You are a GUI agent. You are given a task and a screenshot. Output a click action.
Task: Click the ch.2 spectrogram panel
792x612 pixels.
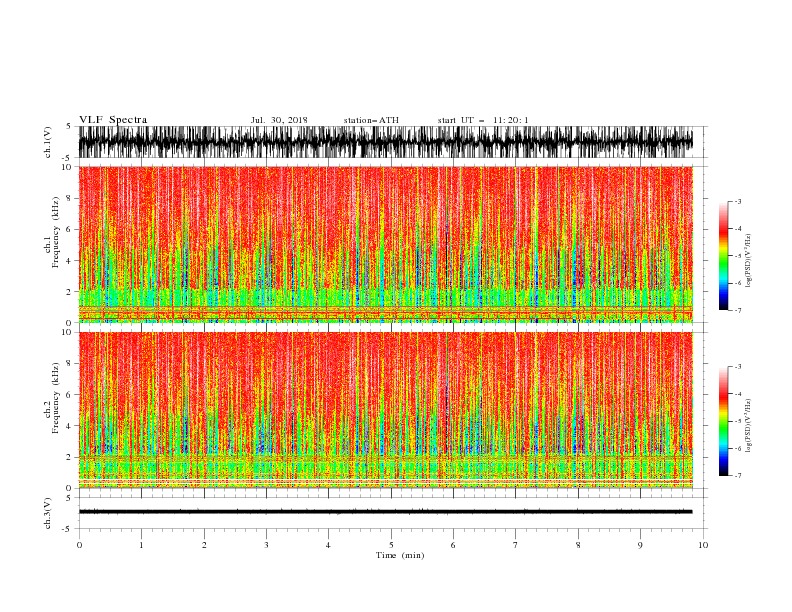(x=386, y=410)
